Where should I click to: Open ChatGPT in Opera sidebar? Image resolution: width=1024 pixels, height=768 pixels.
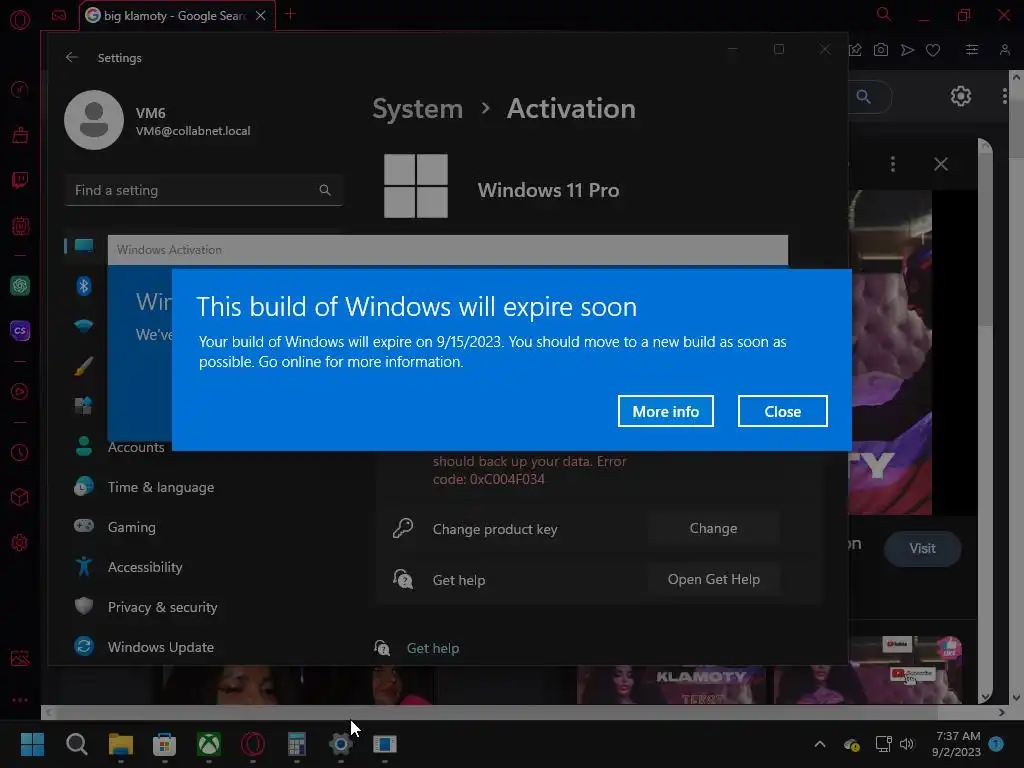click(20, 286)
